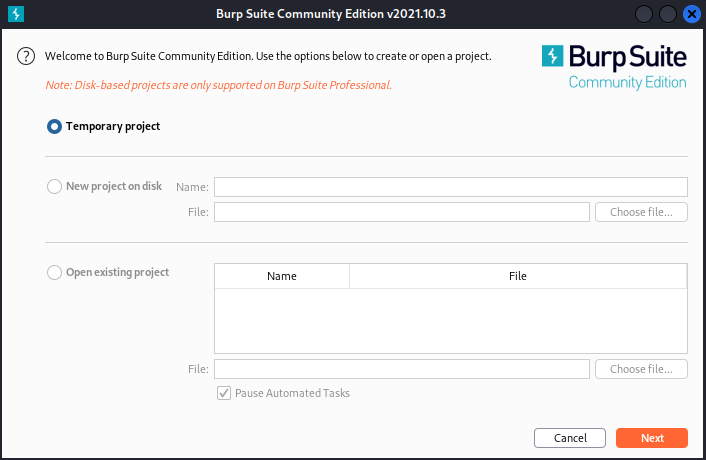
Task: Minimize the Burp Suite window
Action: (644, 14)
